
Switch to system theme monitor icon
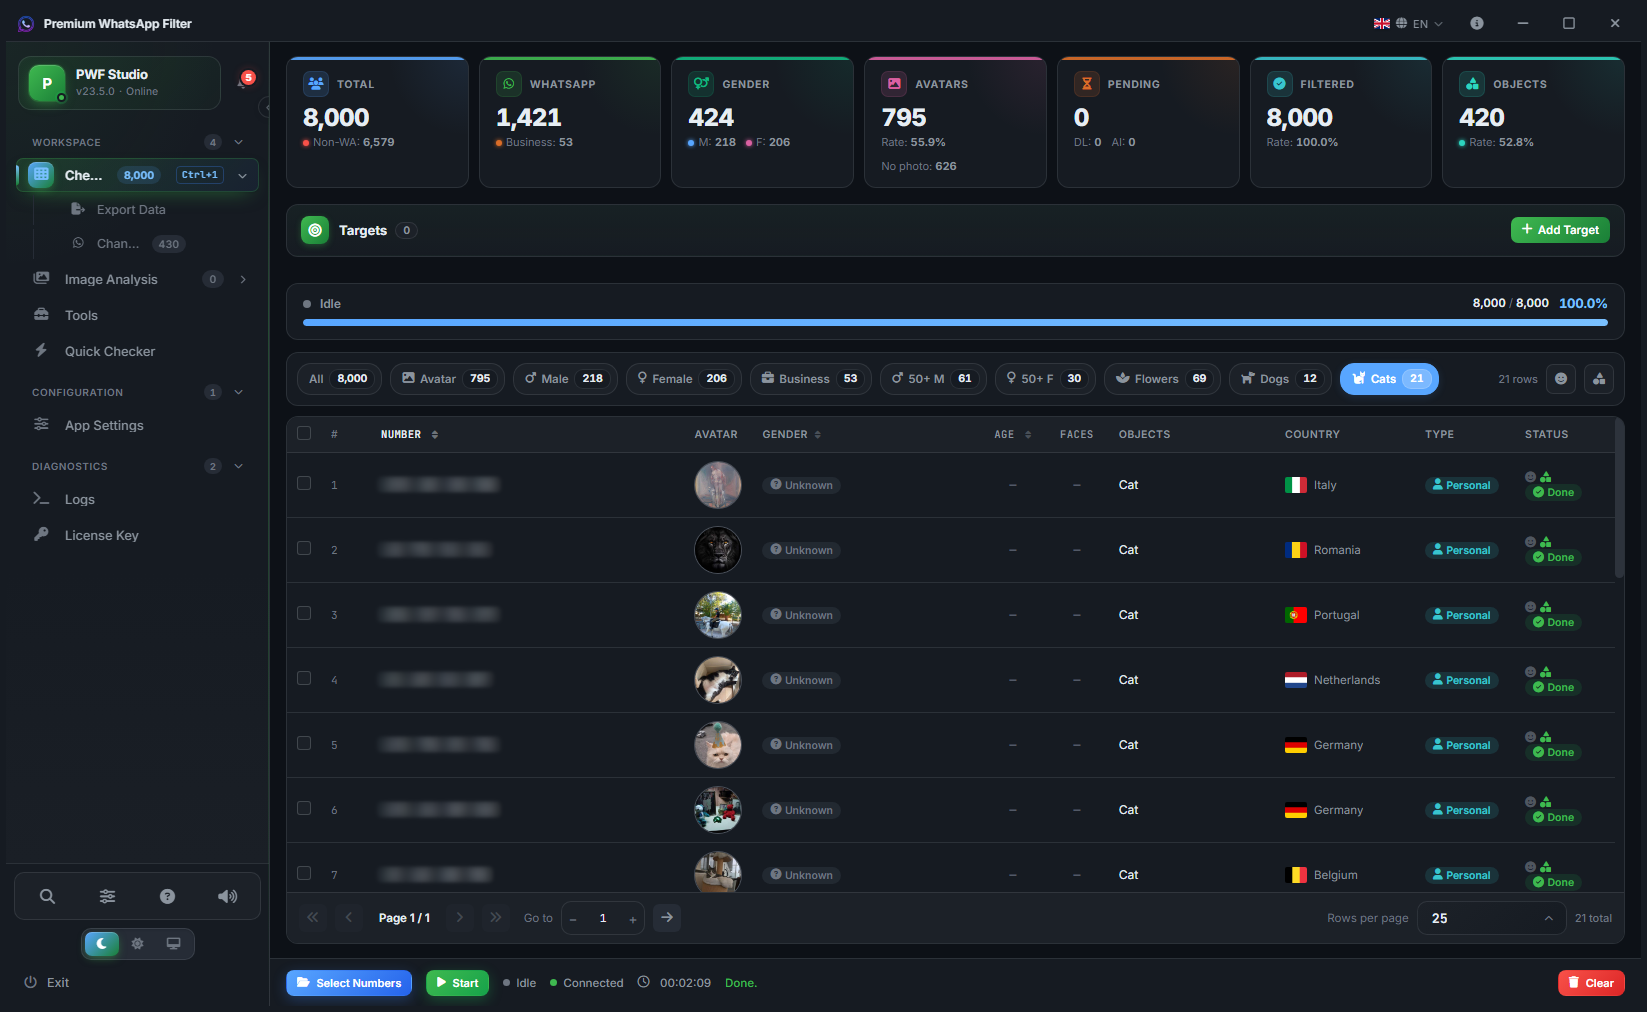(174, 943)
